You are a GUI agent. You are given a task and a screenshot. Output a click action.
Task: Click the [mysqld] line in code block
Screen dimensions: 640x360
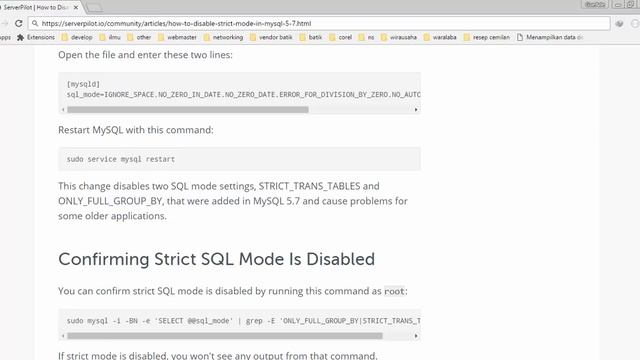click(x=83, y=84)
